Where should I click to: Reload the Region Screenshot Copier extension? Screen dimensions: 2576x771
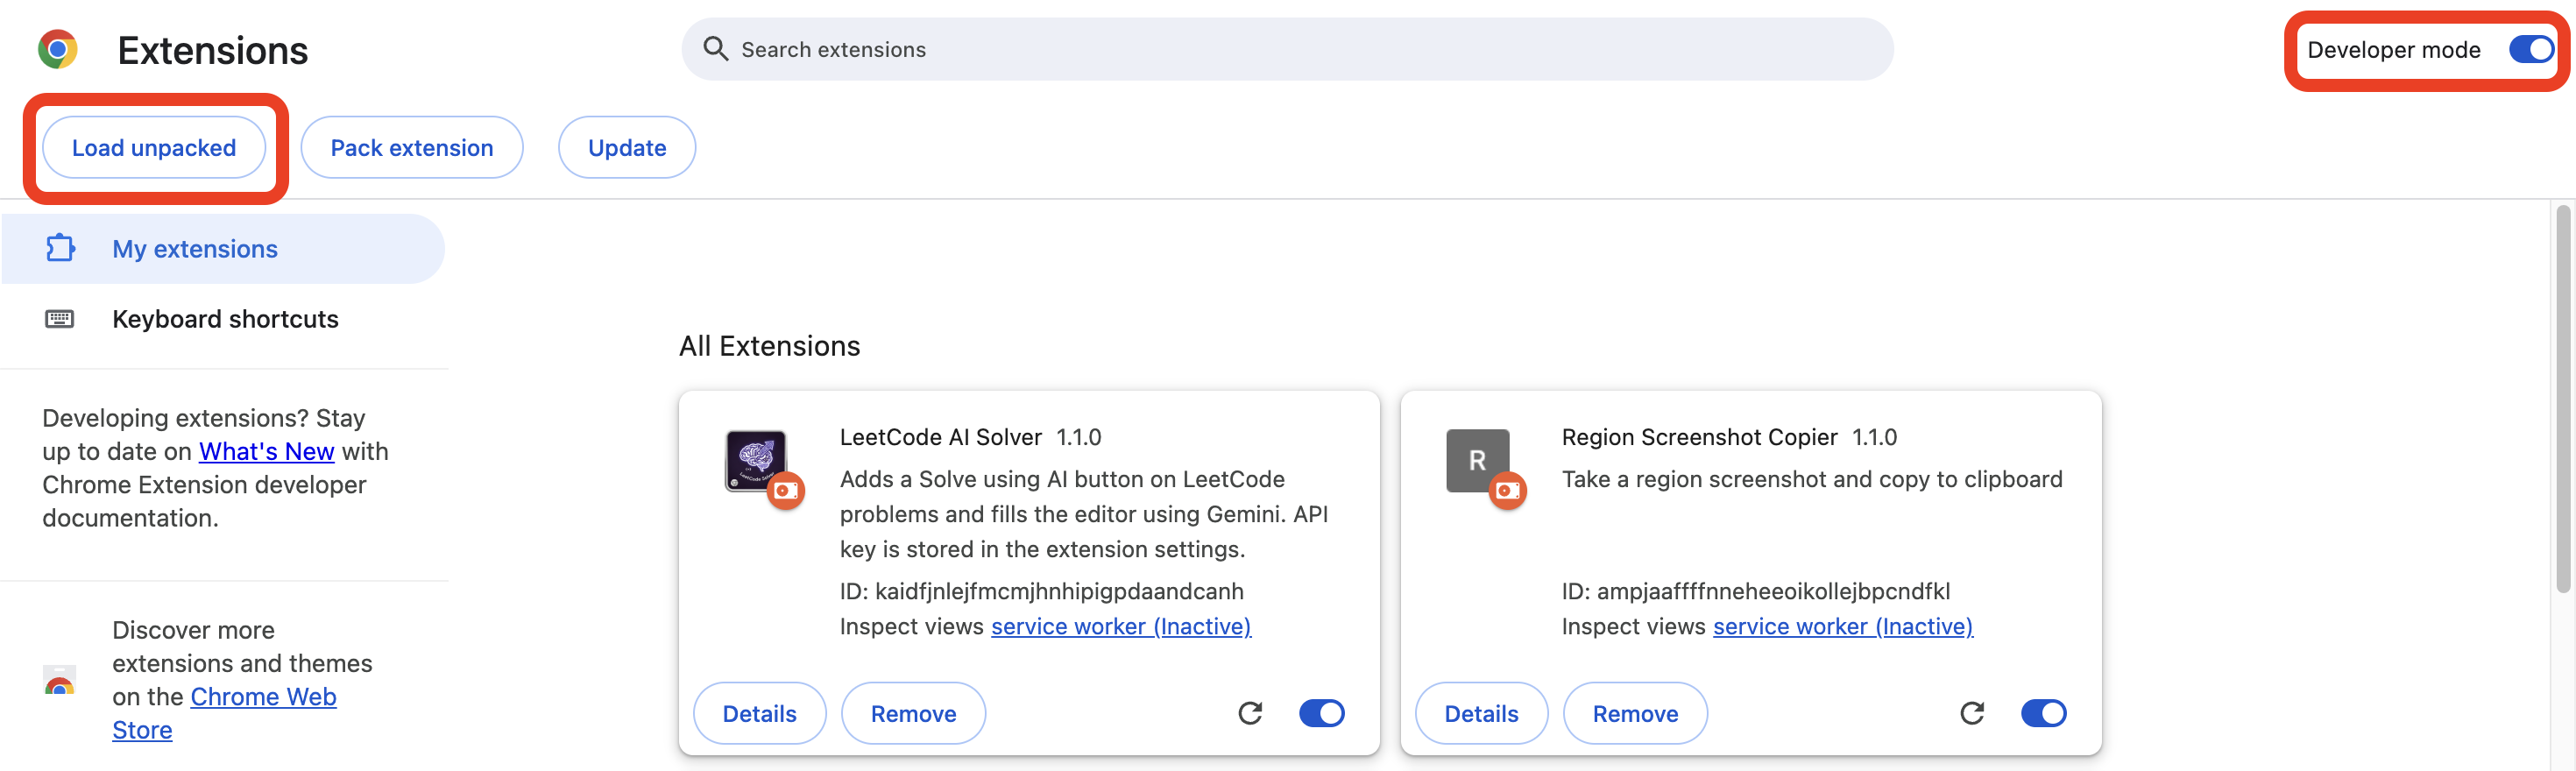tap(1971, 713)
